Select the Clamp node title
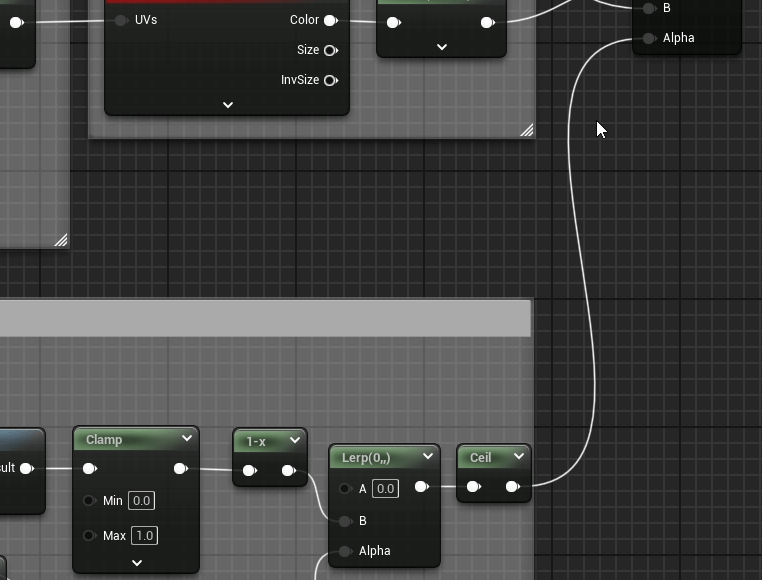Image resolution: width=762 pixels, height=580 pixels. [105, 440]
